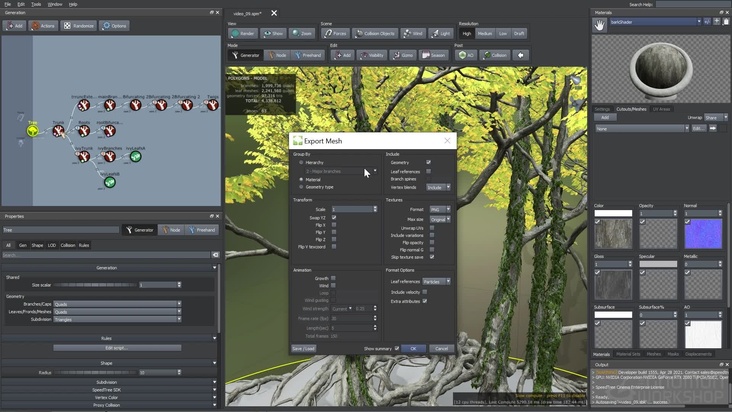Select the Hierarchy group-by radio button

point(301,162)
